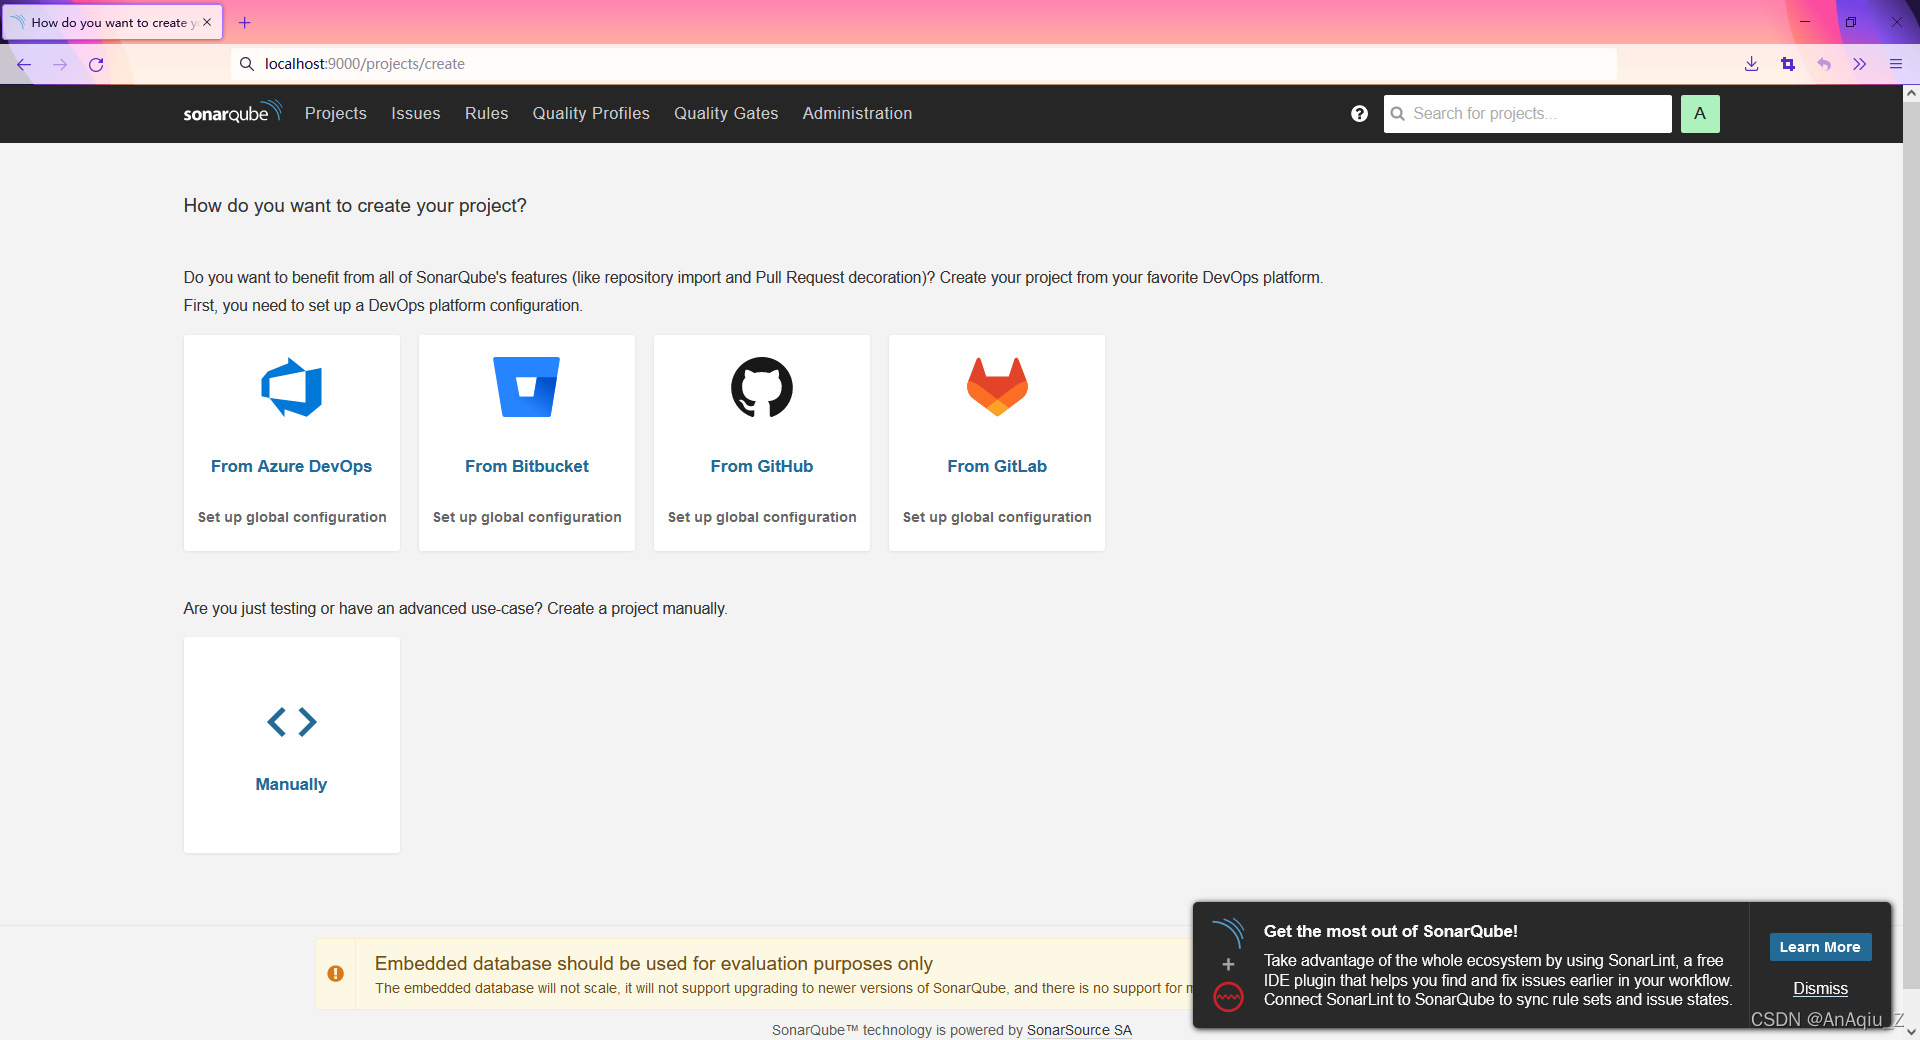Click the GitHub octocat icon
Viewport: 1920px width, 1040px height.
762,387
